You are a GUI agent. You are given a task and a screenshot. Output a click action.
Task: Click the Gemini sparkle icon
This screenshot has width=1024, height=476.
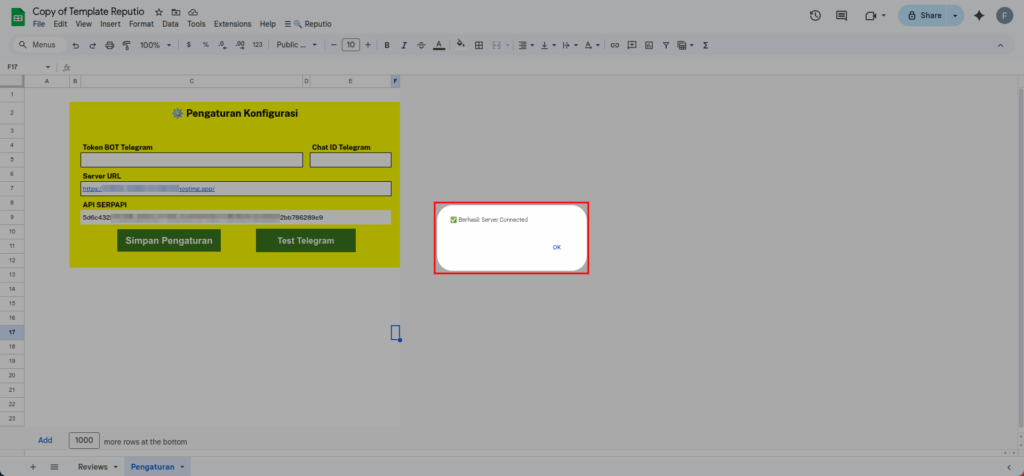tap(978, 16)
